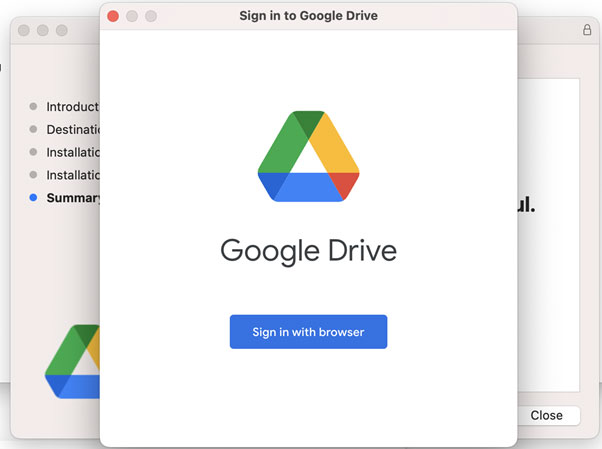Click the Google Drive wordmark text
The image size is (602, 449).
pos(308,249)
